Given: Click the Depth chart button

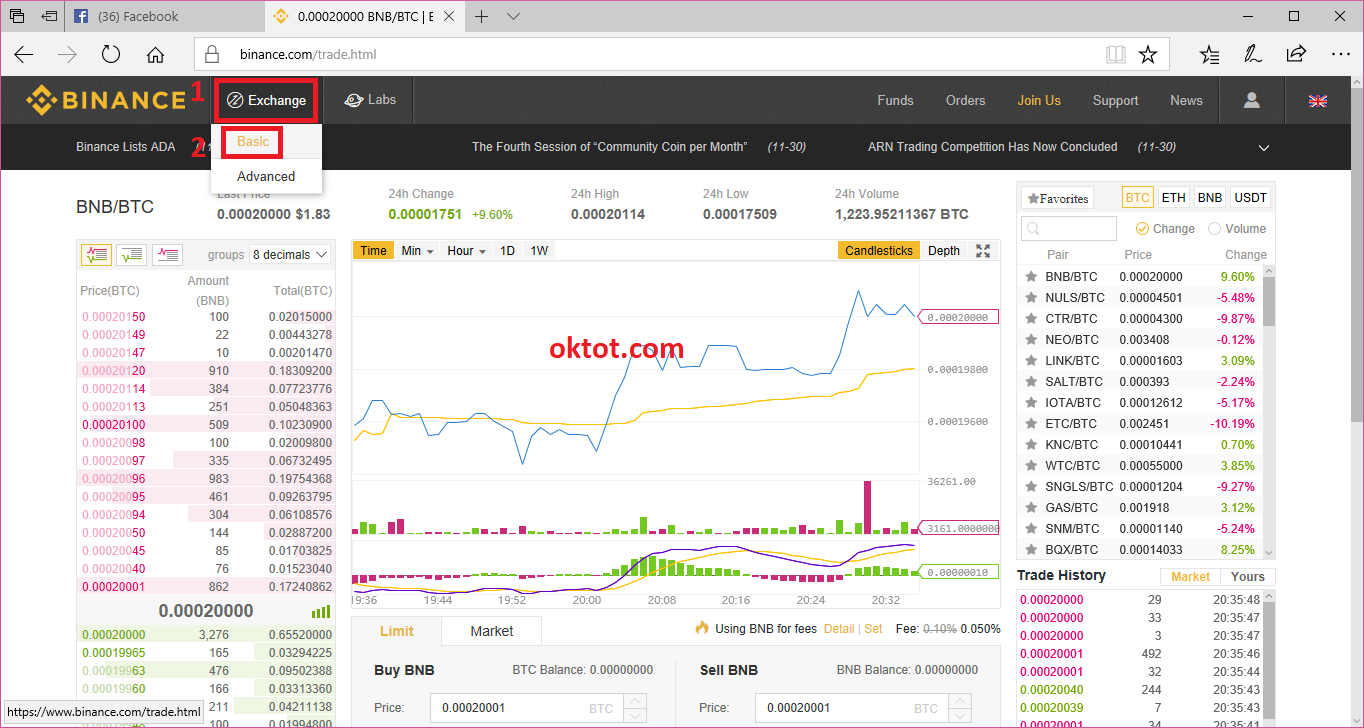Looking at the screenshot, I should click(943, 251).
